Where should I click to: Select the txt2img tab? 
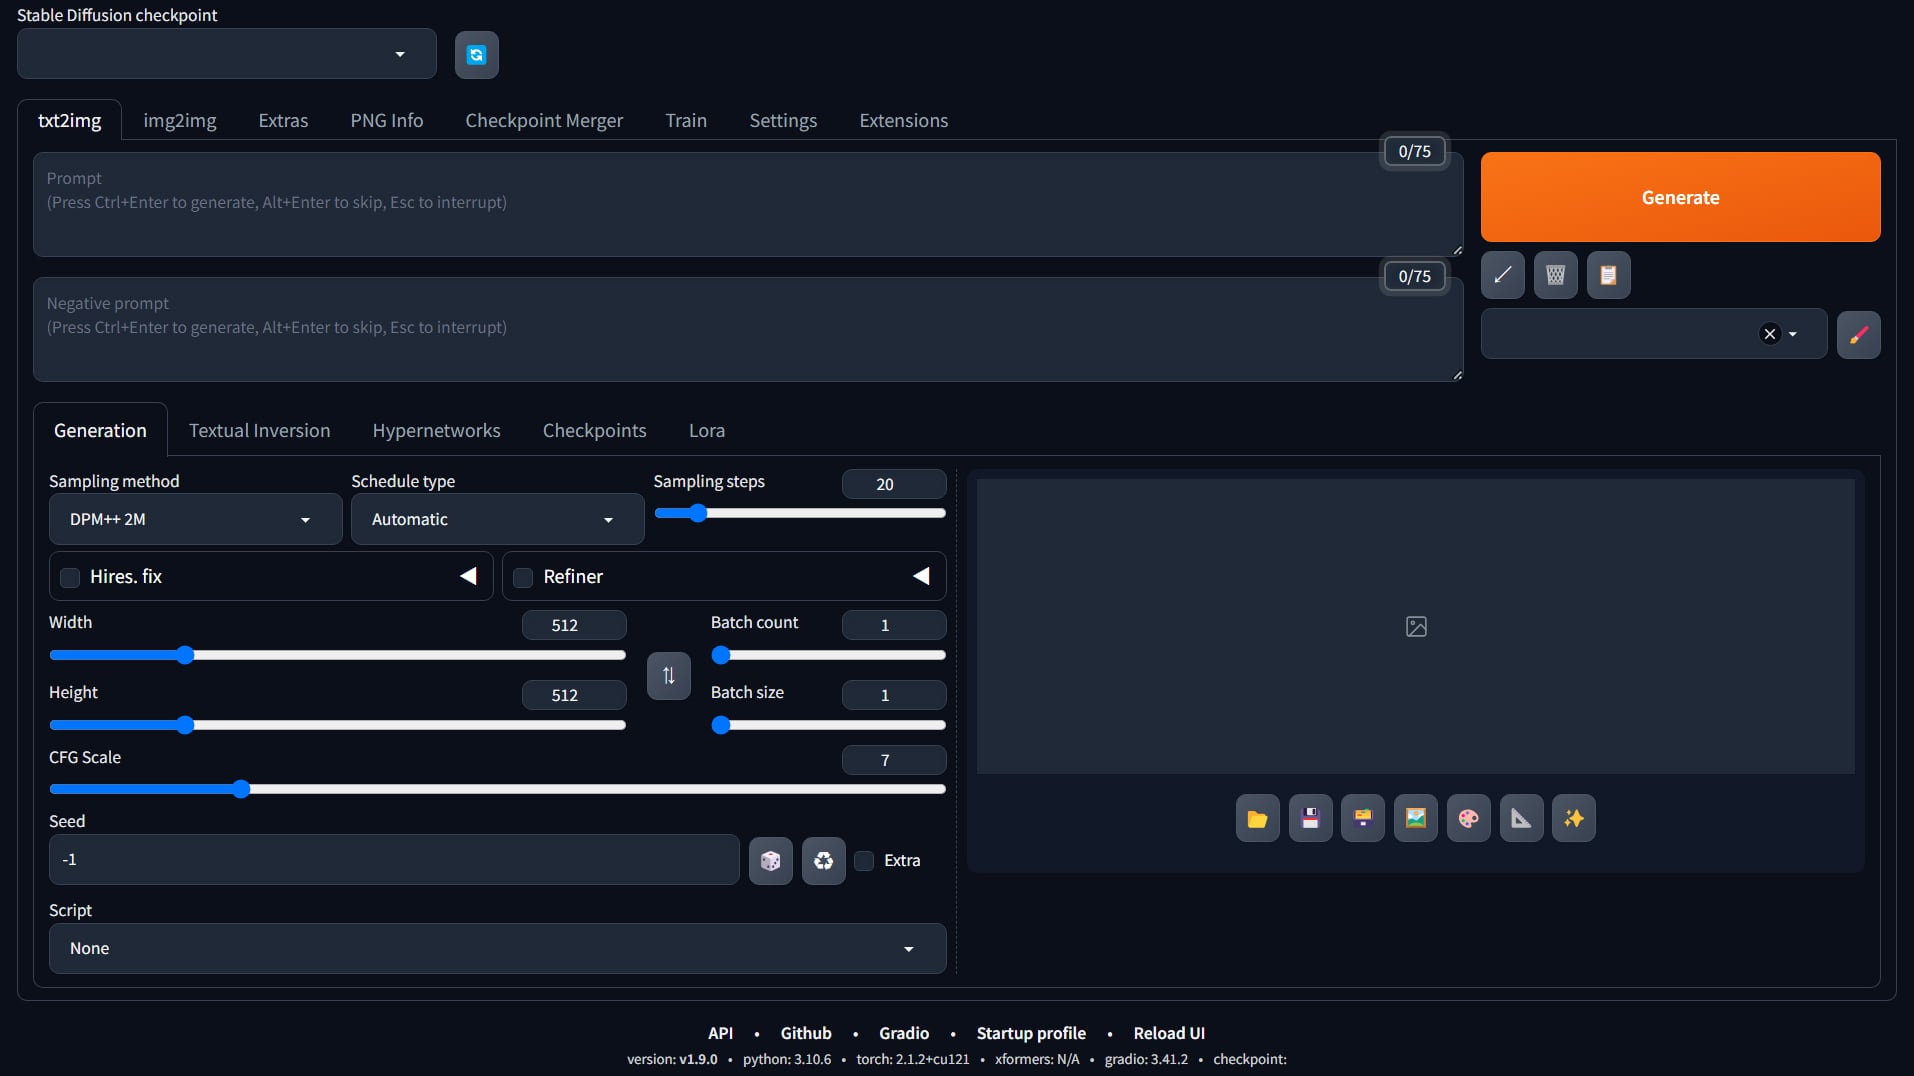pos(70,120)
